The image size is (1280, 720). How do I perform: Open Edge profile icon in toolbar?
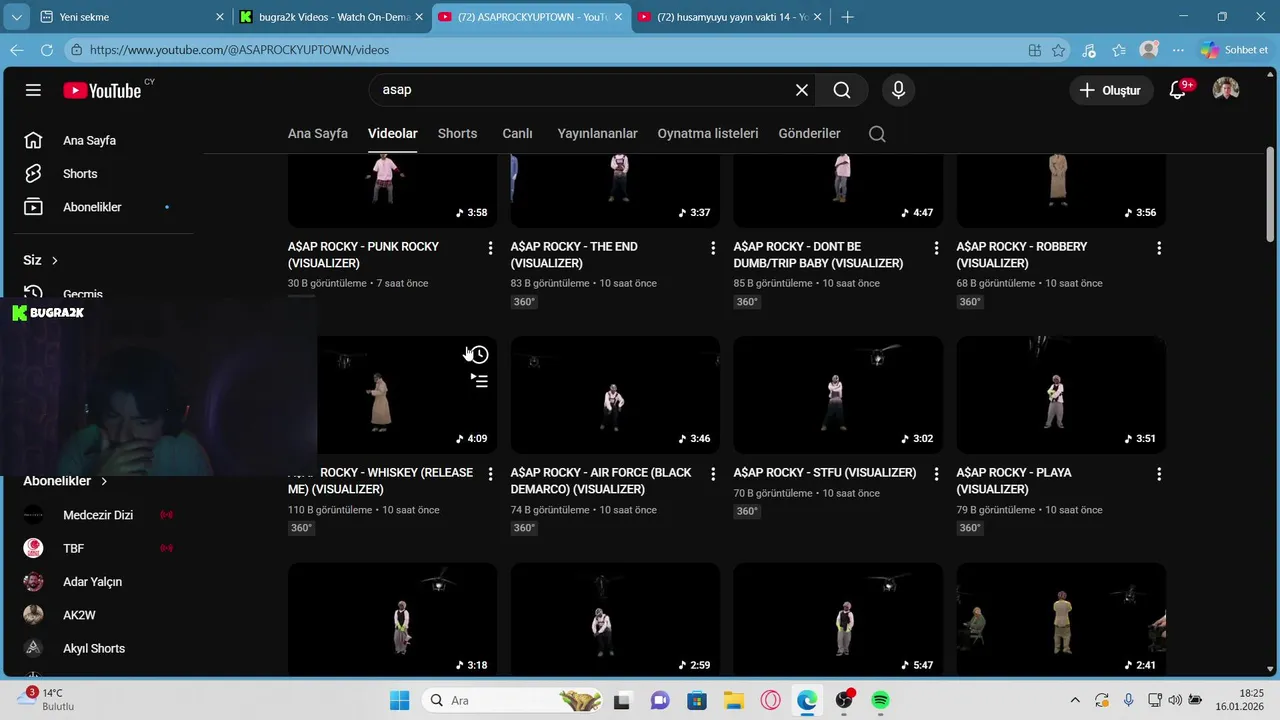coord(1149,50)
